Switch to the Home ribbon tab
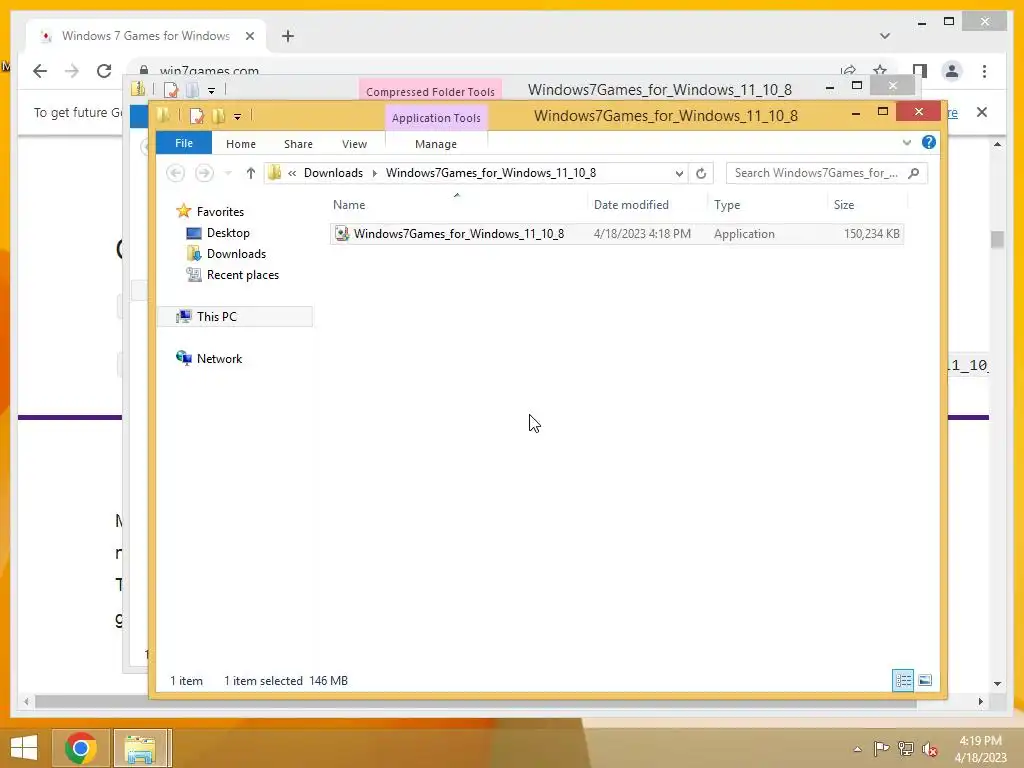Image resolution: width=1024 pixels, height=768 pixels. [240, 144]
